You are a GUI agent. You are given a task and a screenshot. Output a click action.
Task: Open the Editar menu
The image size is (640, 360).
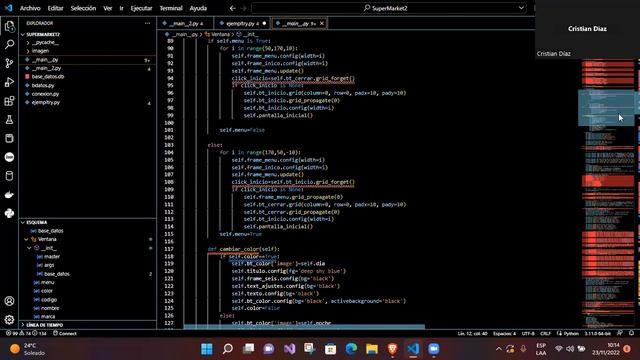tap(55, 8)
